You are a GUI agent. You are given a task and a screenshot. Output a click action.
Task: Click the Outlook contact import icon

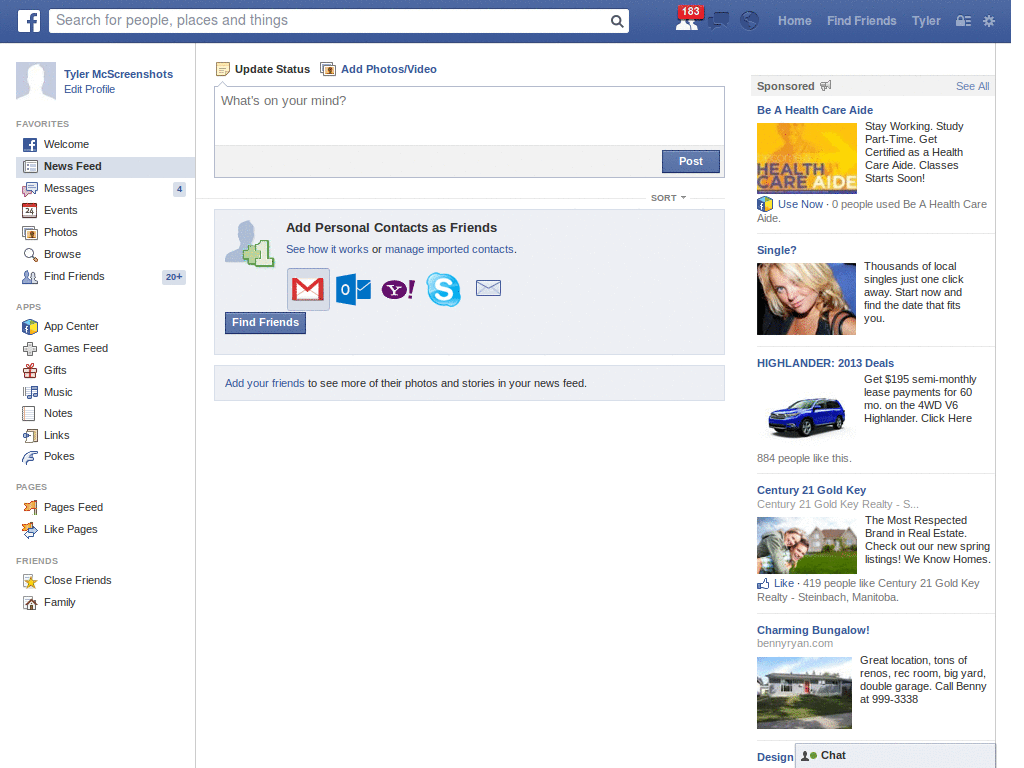coord(353,289)
